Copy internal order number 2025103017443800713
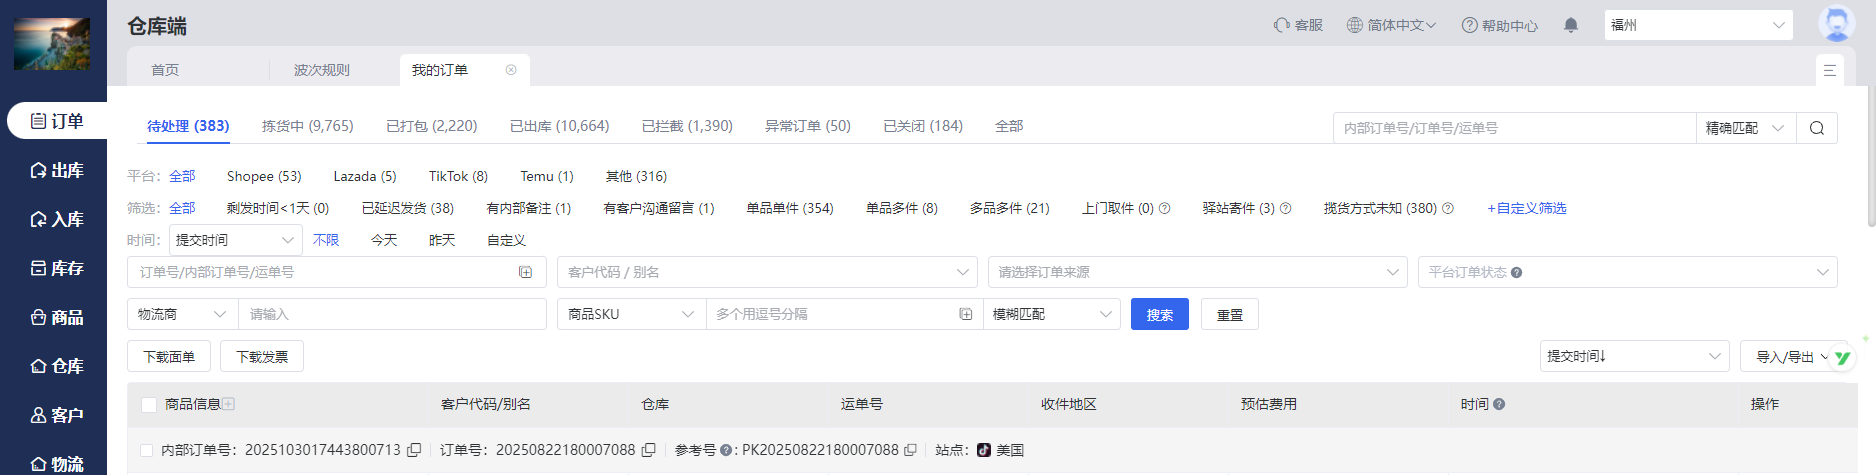Image resolution: width=1876 pixels, height=475 pixels. (x=414, y=450)
